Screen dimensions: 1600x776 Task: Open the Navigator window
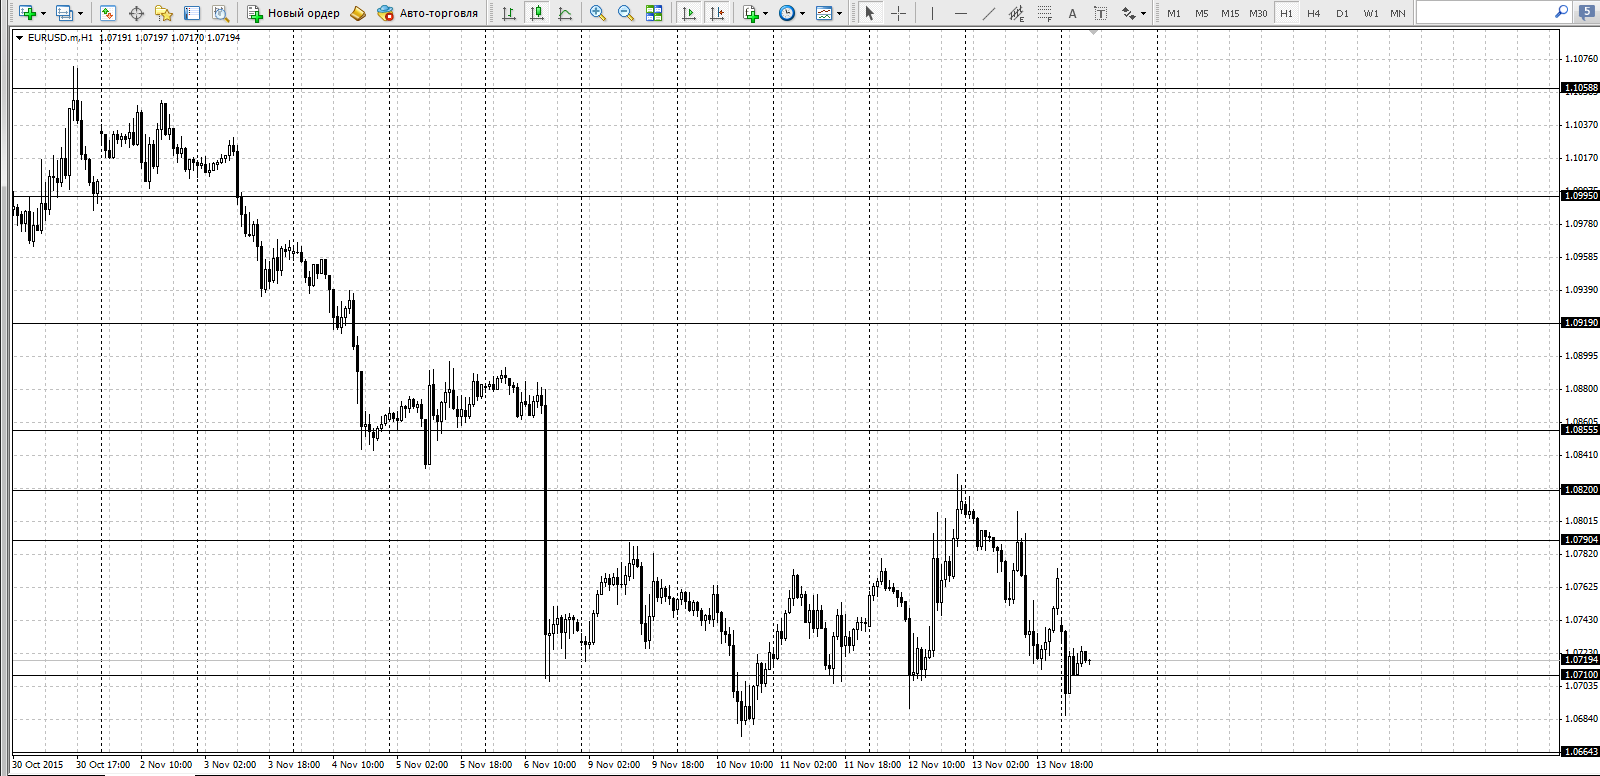click(x=164, y=13)
